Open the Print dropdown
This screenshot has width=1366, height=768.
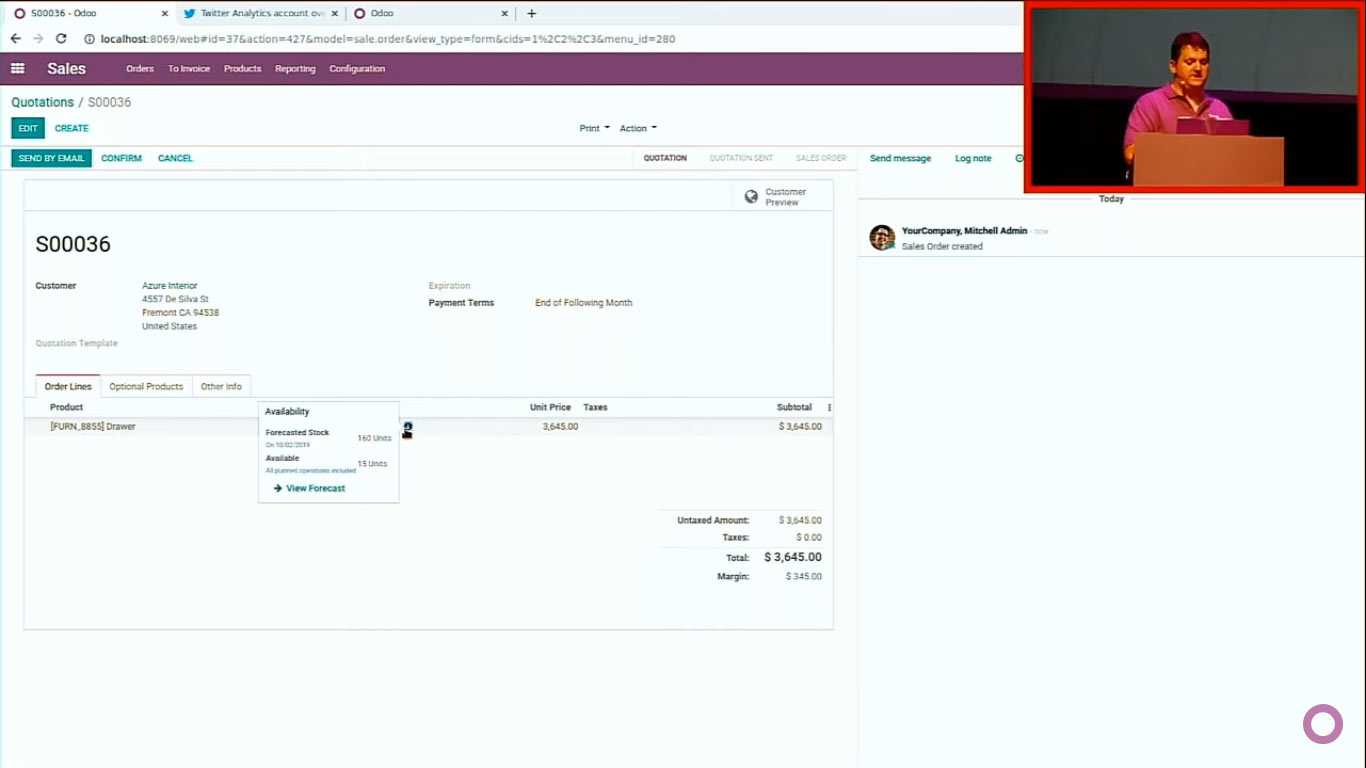[x=594, y=128]
